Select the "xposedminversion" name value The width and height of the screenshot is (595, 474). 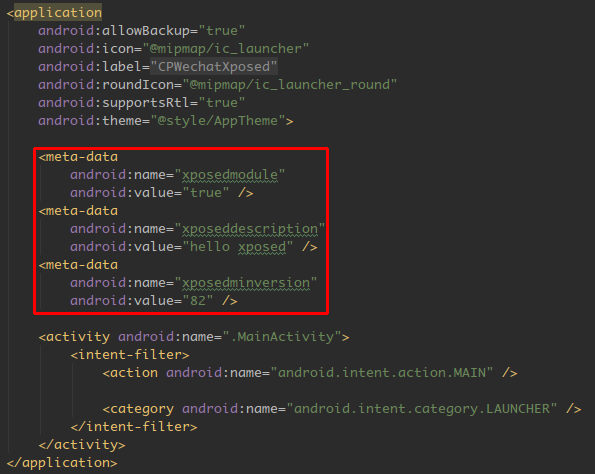click(246, 283)
